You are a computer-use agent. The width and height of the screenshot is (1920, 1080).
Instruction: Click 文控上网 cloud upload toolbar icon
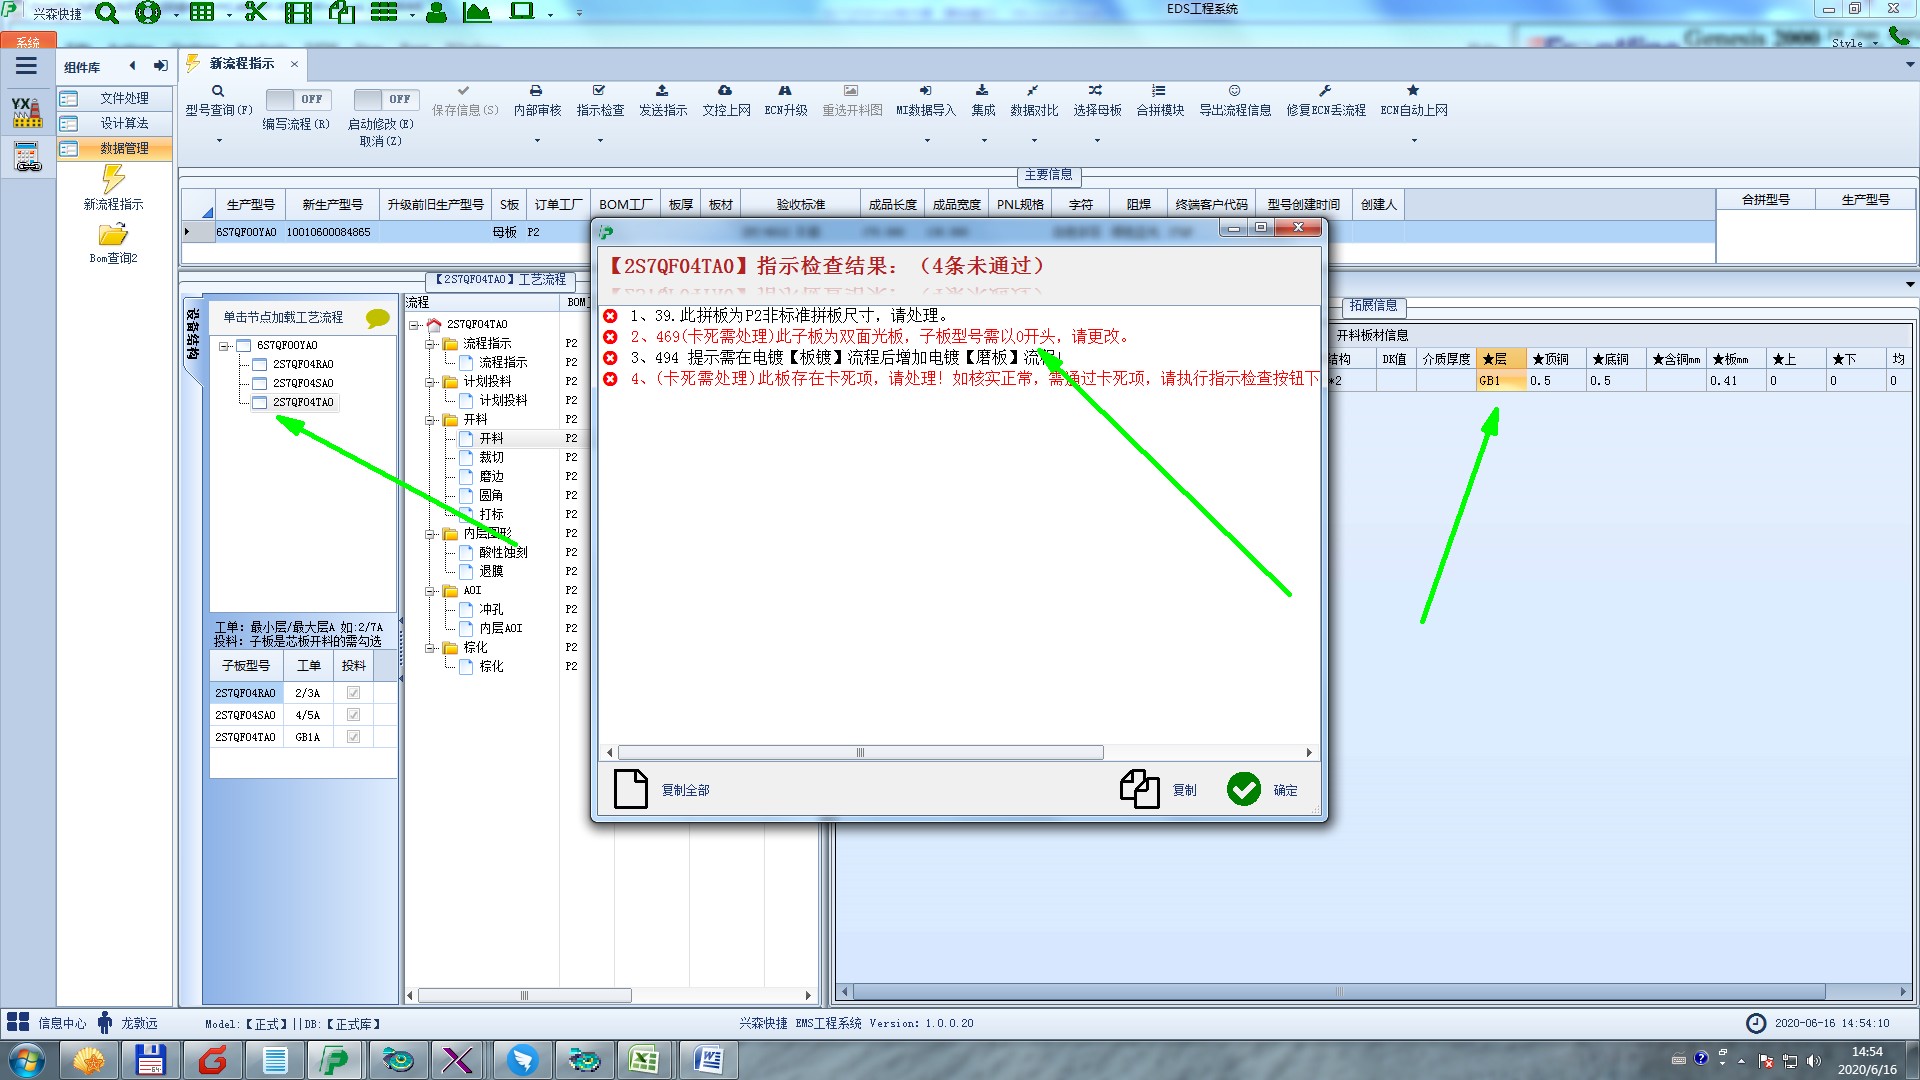pos(725,91)
